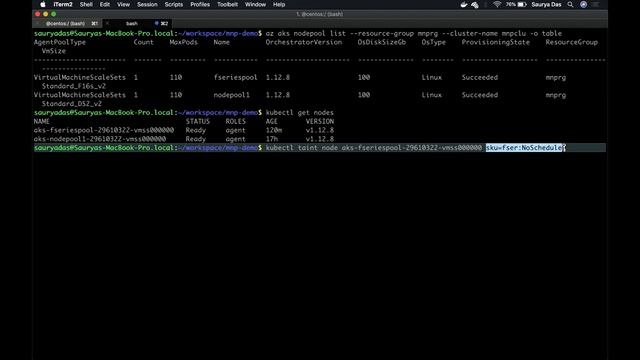640x360 pixels.
Task: Click the 'OrchestratorVersion' column header
Action: pyautogui.click(x=304, y=42)
